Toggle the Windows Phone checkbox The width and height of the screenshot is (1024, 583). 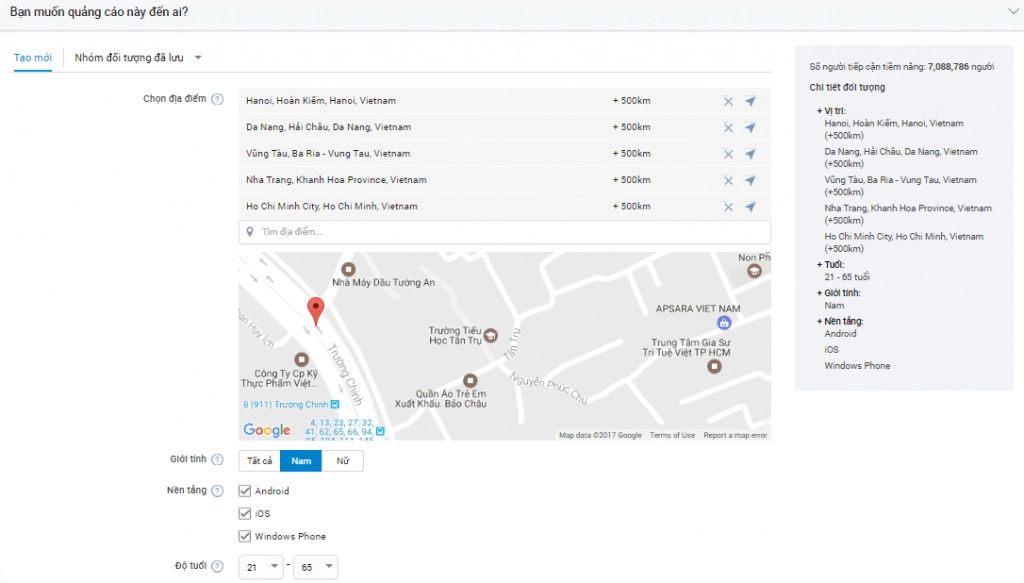(245, 536)
